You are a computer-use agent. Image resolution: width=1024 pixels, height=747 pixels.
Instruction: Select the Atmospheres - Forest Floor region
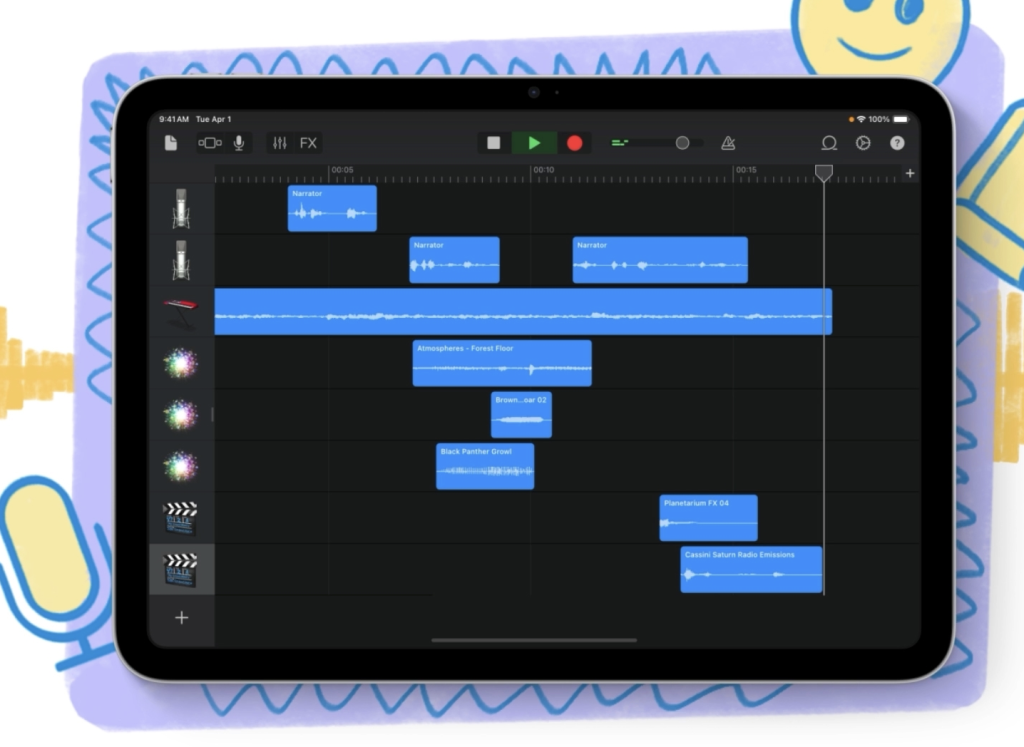click(x=502, y=363)
